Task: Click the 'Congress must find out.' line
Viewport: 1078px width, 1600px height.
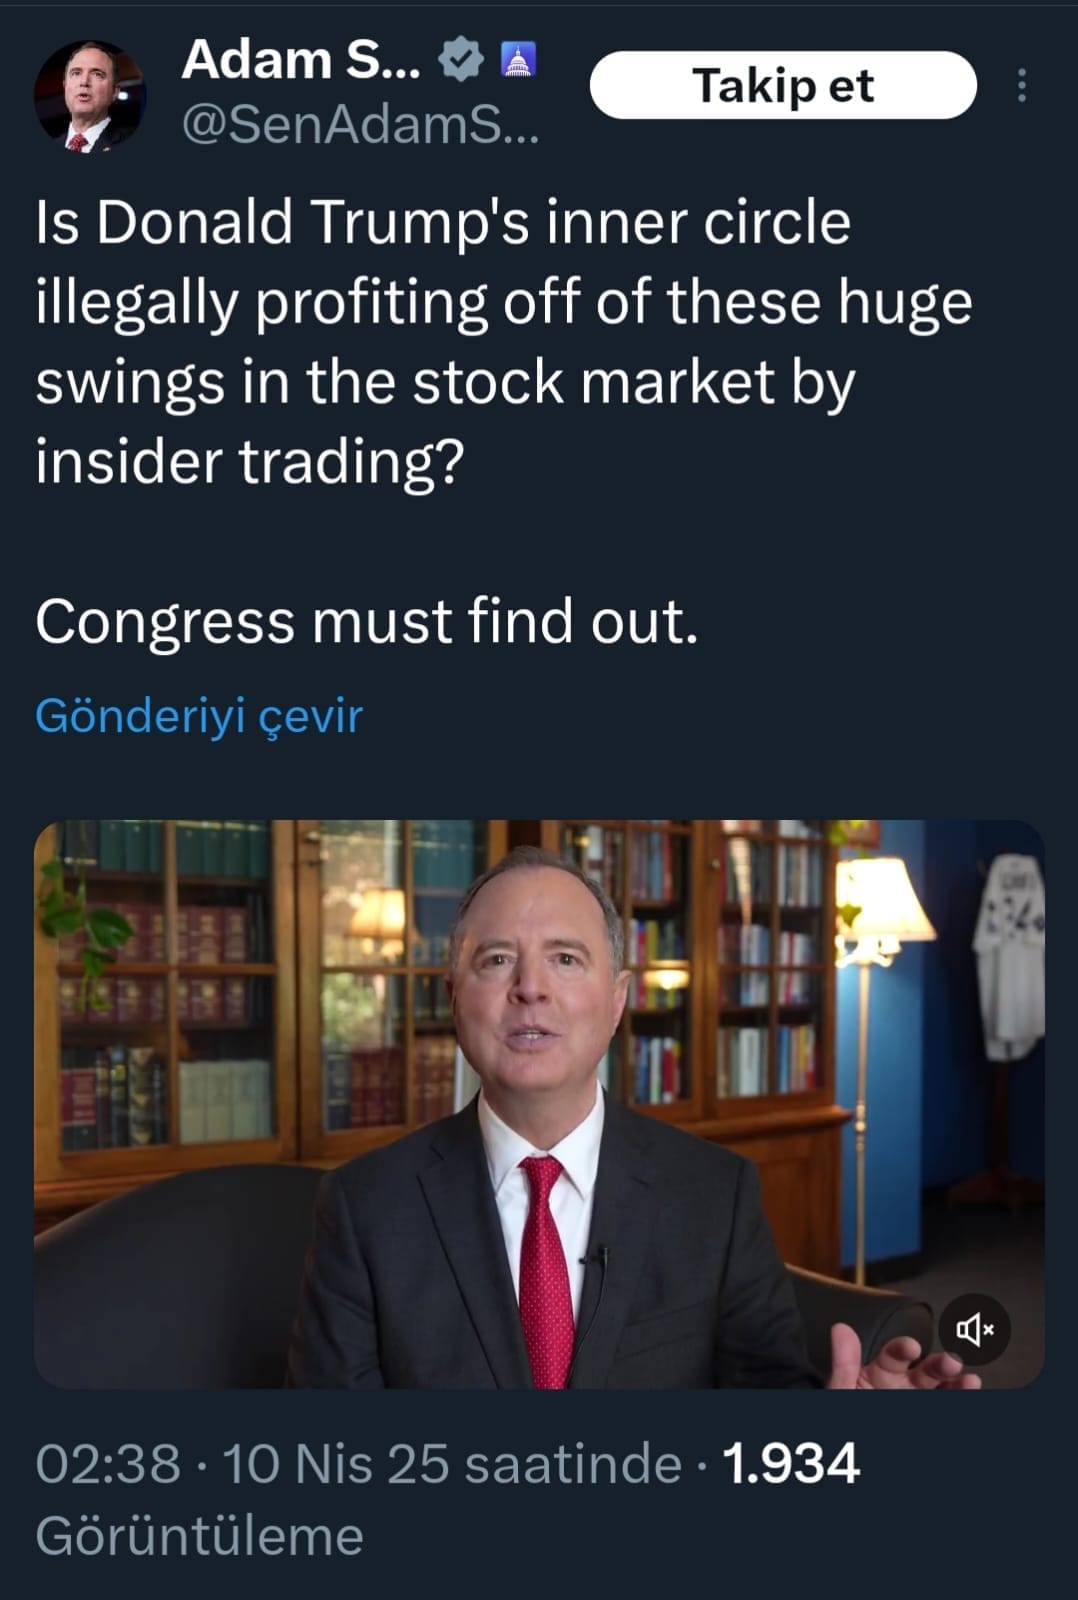Action: pyautogui.click(x=366, y=621)
